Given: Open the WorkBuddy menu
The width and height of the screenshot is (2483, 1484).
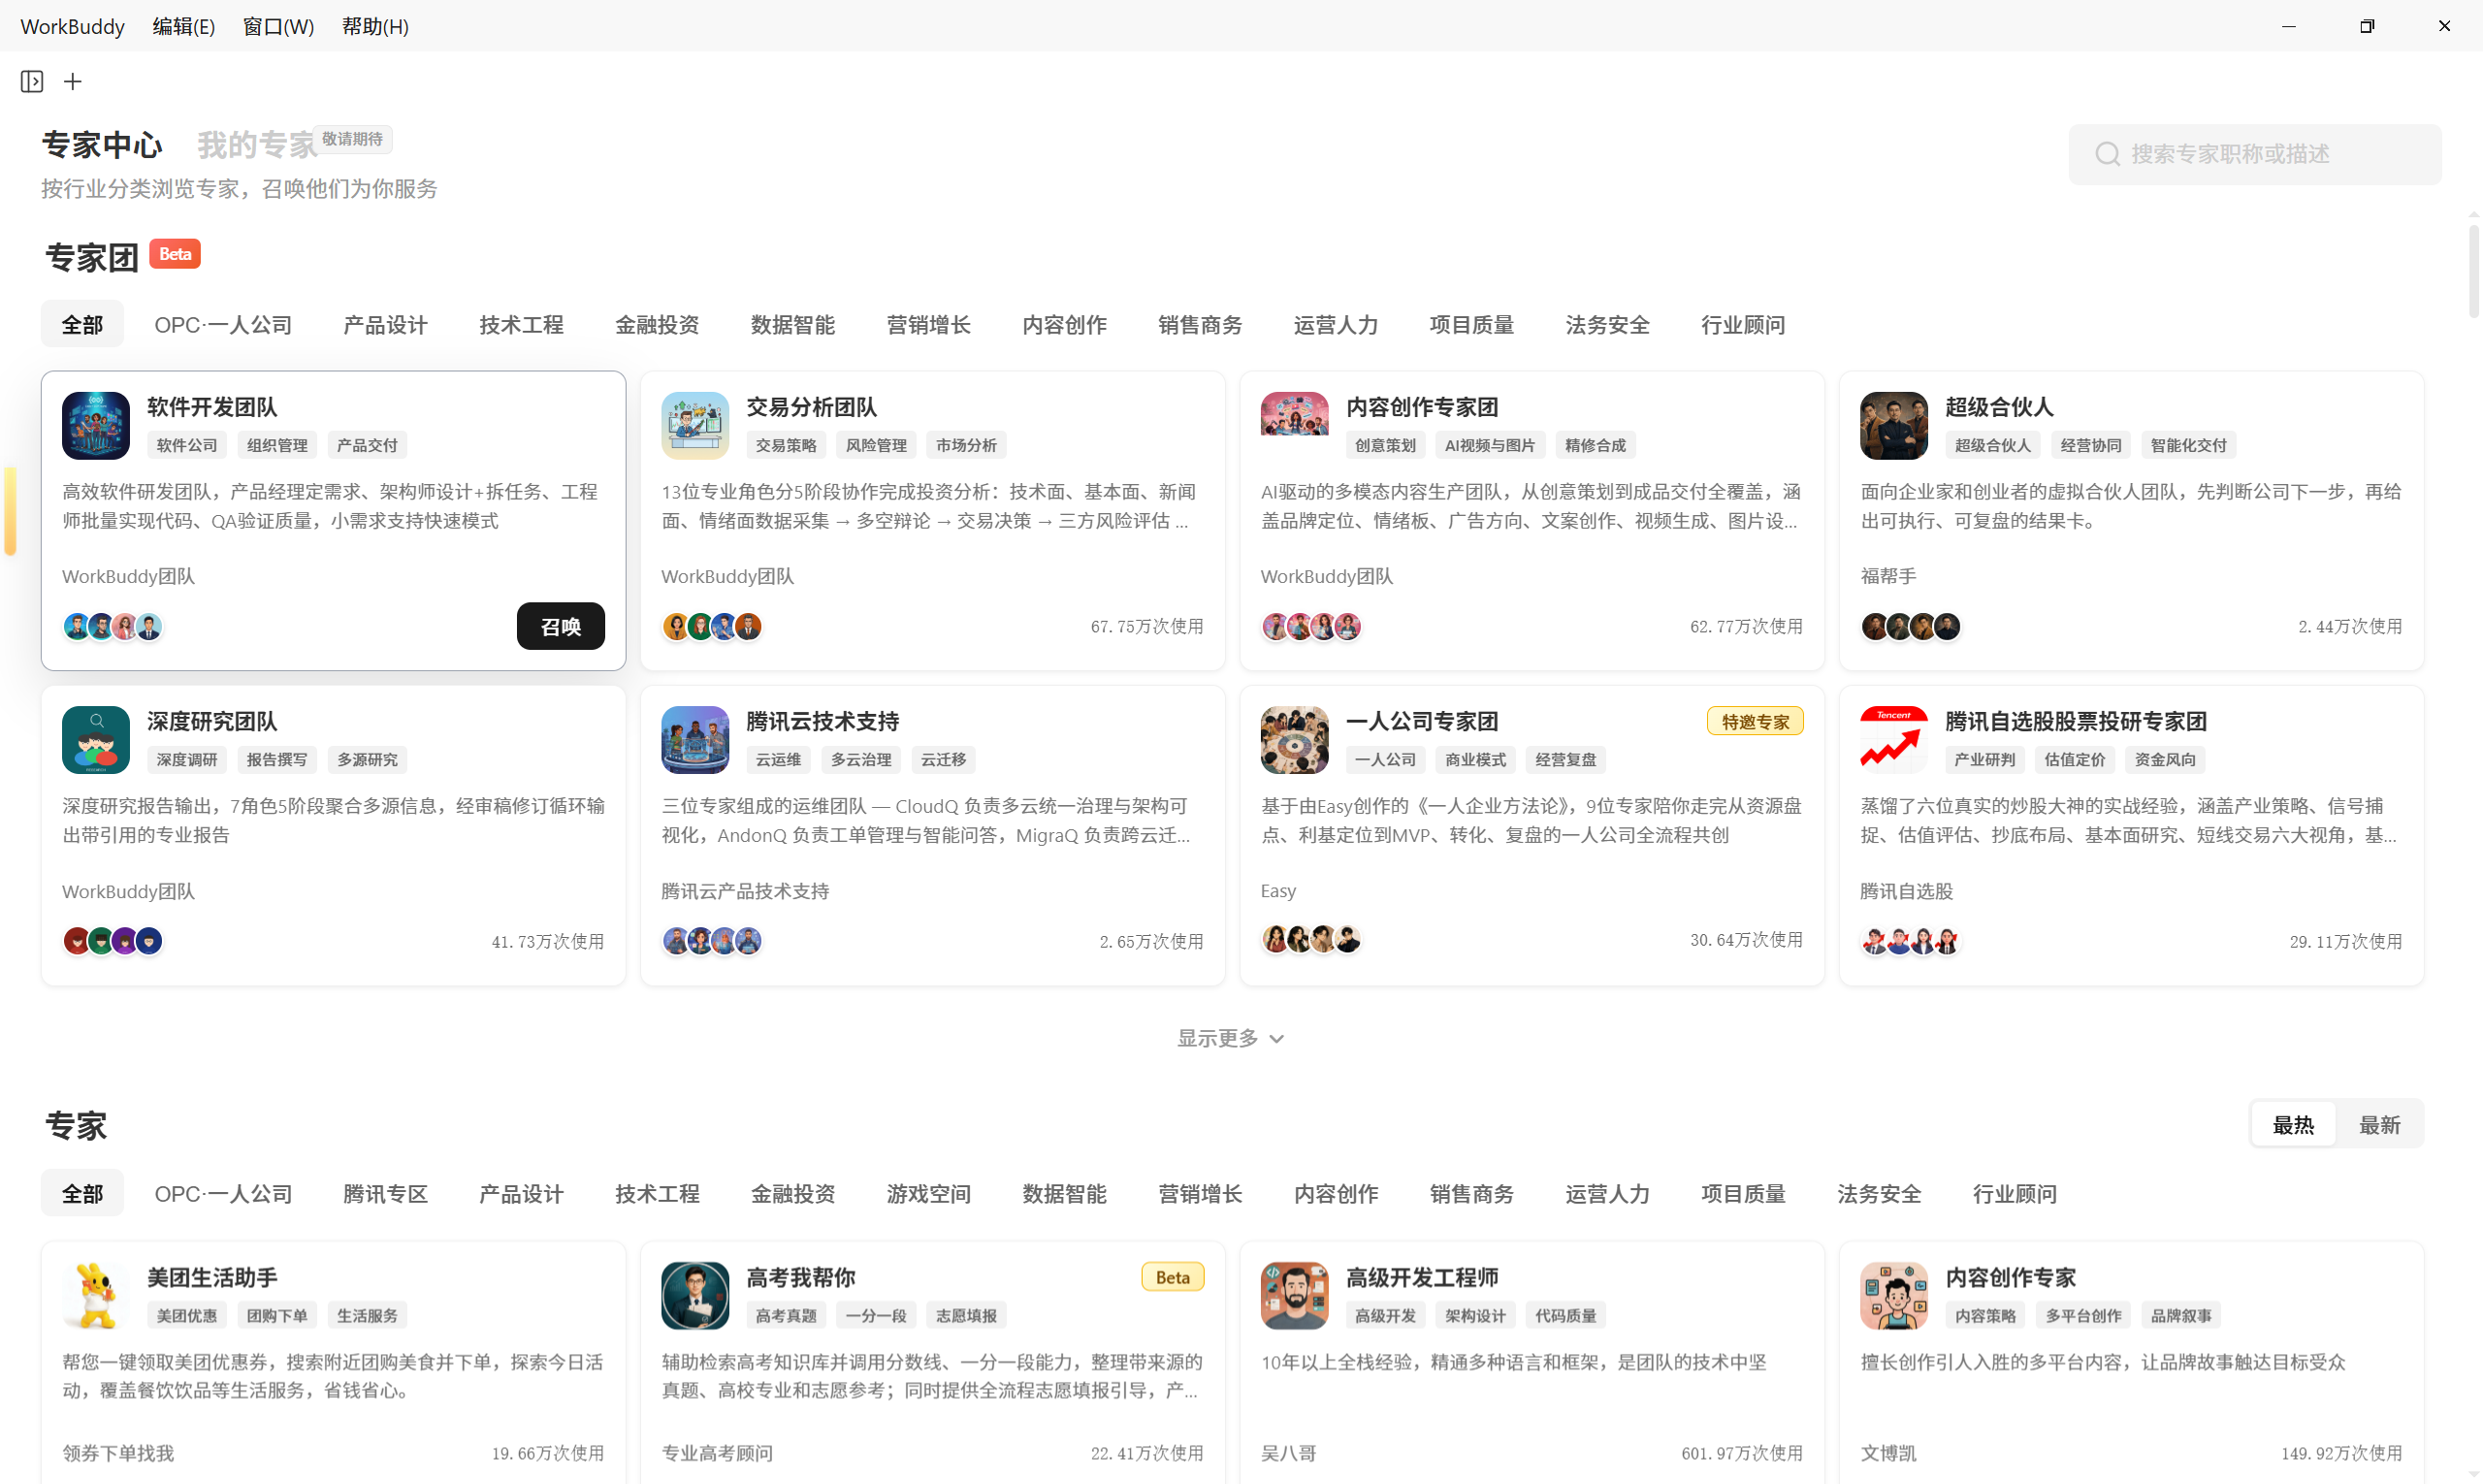Looking at the screenshot, I should tap(72, 26).
